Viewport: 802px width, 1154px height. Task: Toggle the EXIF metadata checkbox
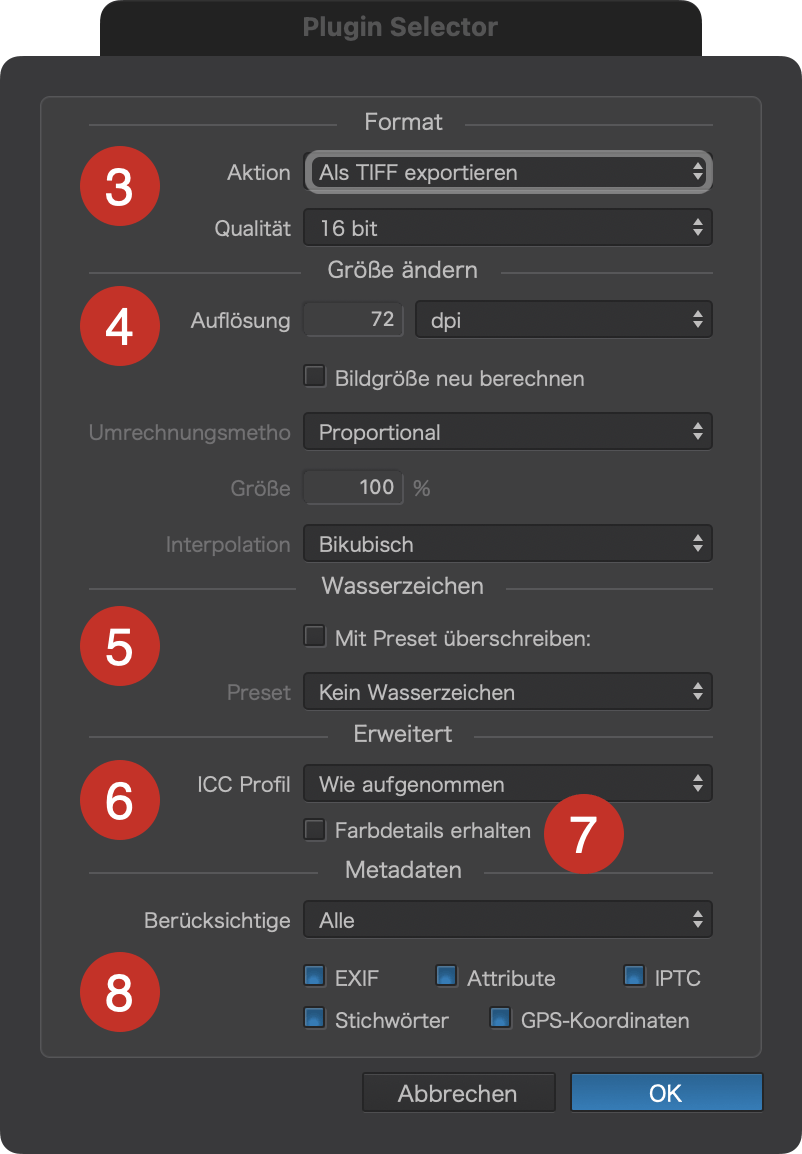(315, 977)
